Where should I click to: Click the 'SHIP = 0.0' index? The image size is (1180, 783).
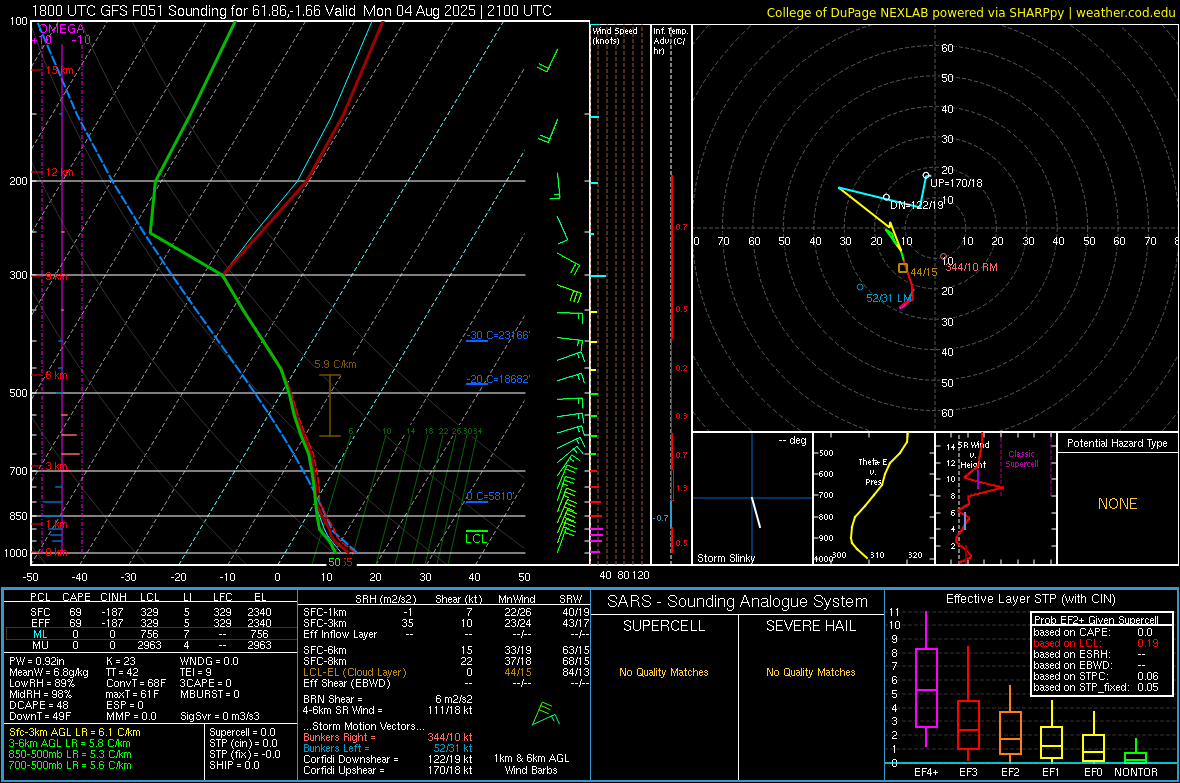234,765
